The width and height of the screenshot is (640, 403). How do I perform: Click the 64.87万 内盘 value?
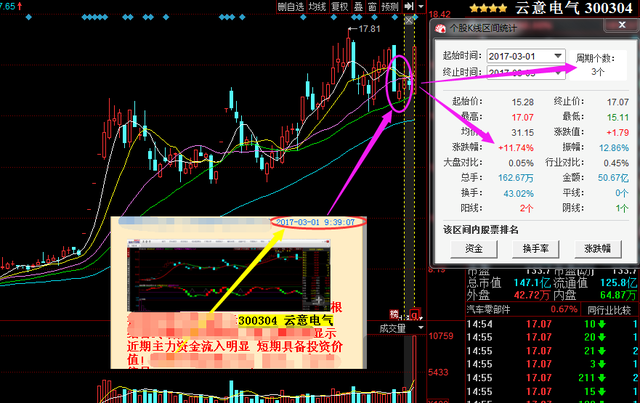(x=618, y=295)
